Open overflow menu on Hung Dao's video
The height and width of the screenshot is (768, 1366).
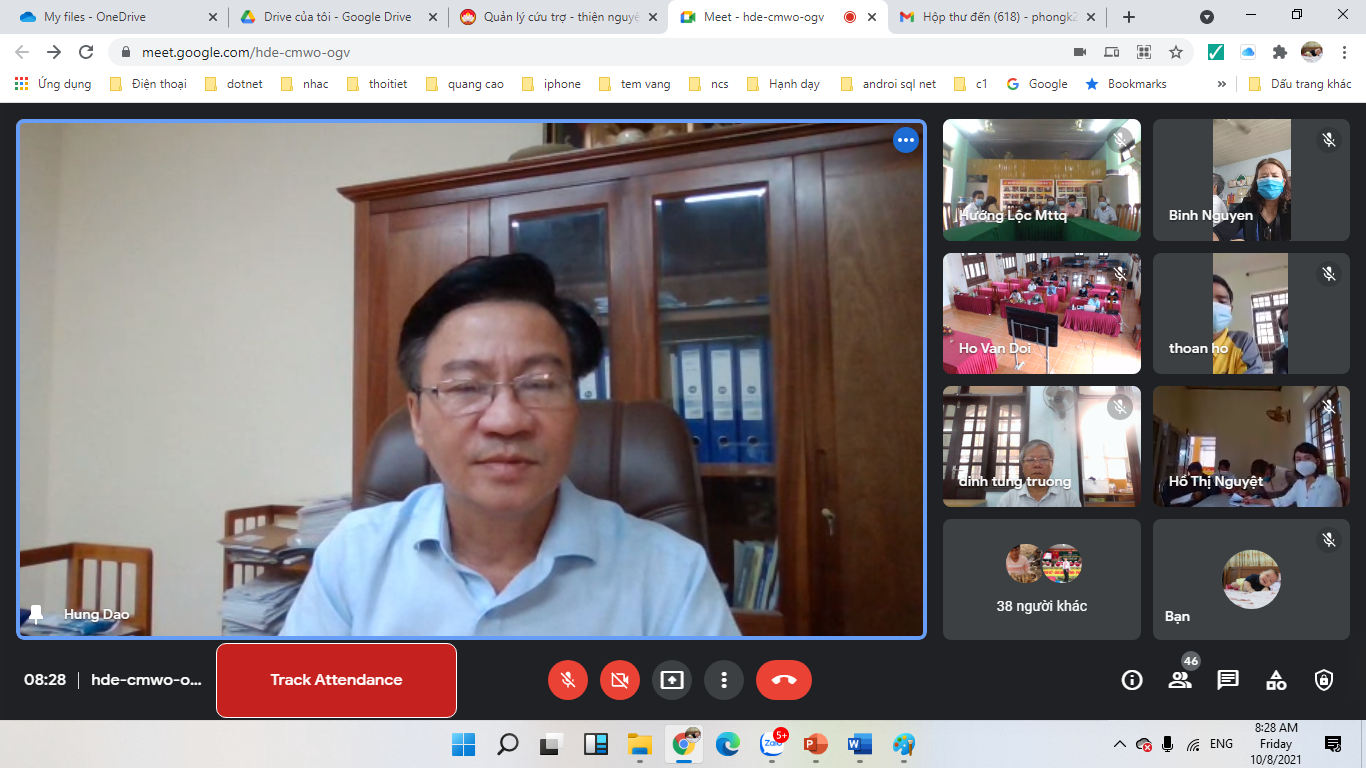(904, 140)
